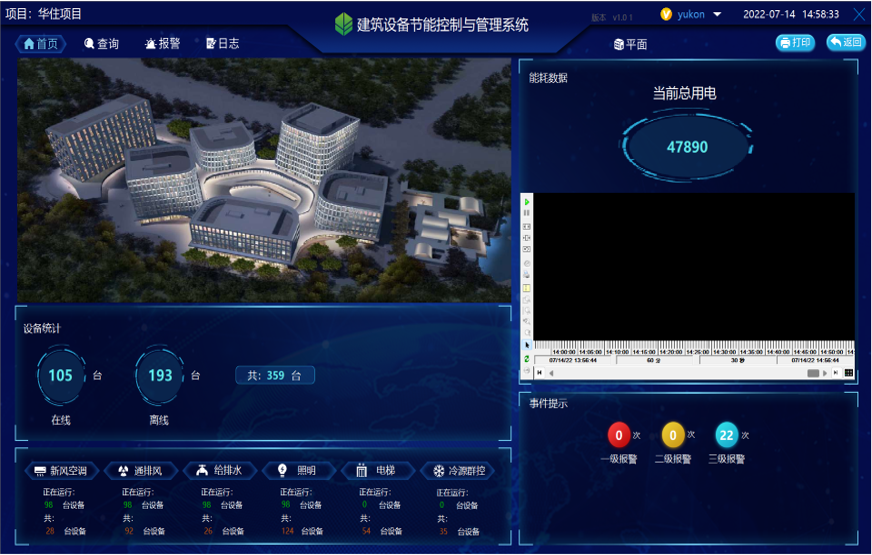Step the trend timeline backward

(x=551, y=373)
